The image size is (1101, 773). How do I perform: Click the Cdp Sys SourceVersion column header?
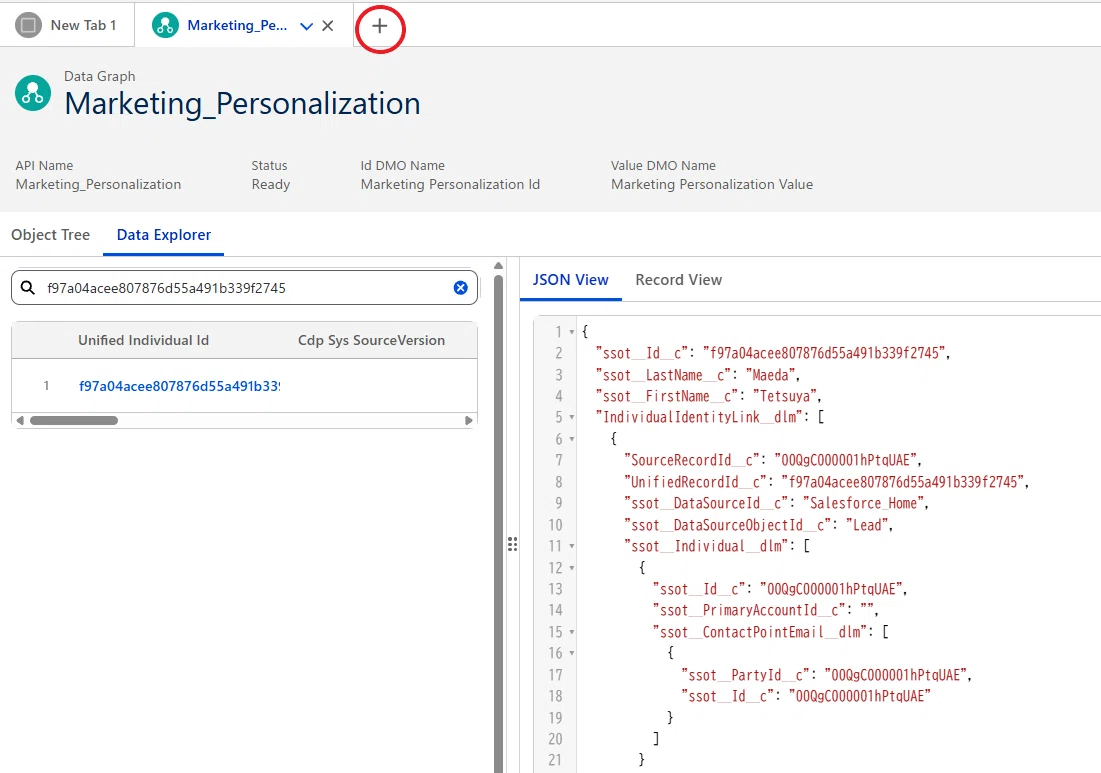(371, 340)
